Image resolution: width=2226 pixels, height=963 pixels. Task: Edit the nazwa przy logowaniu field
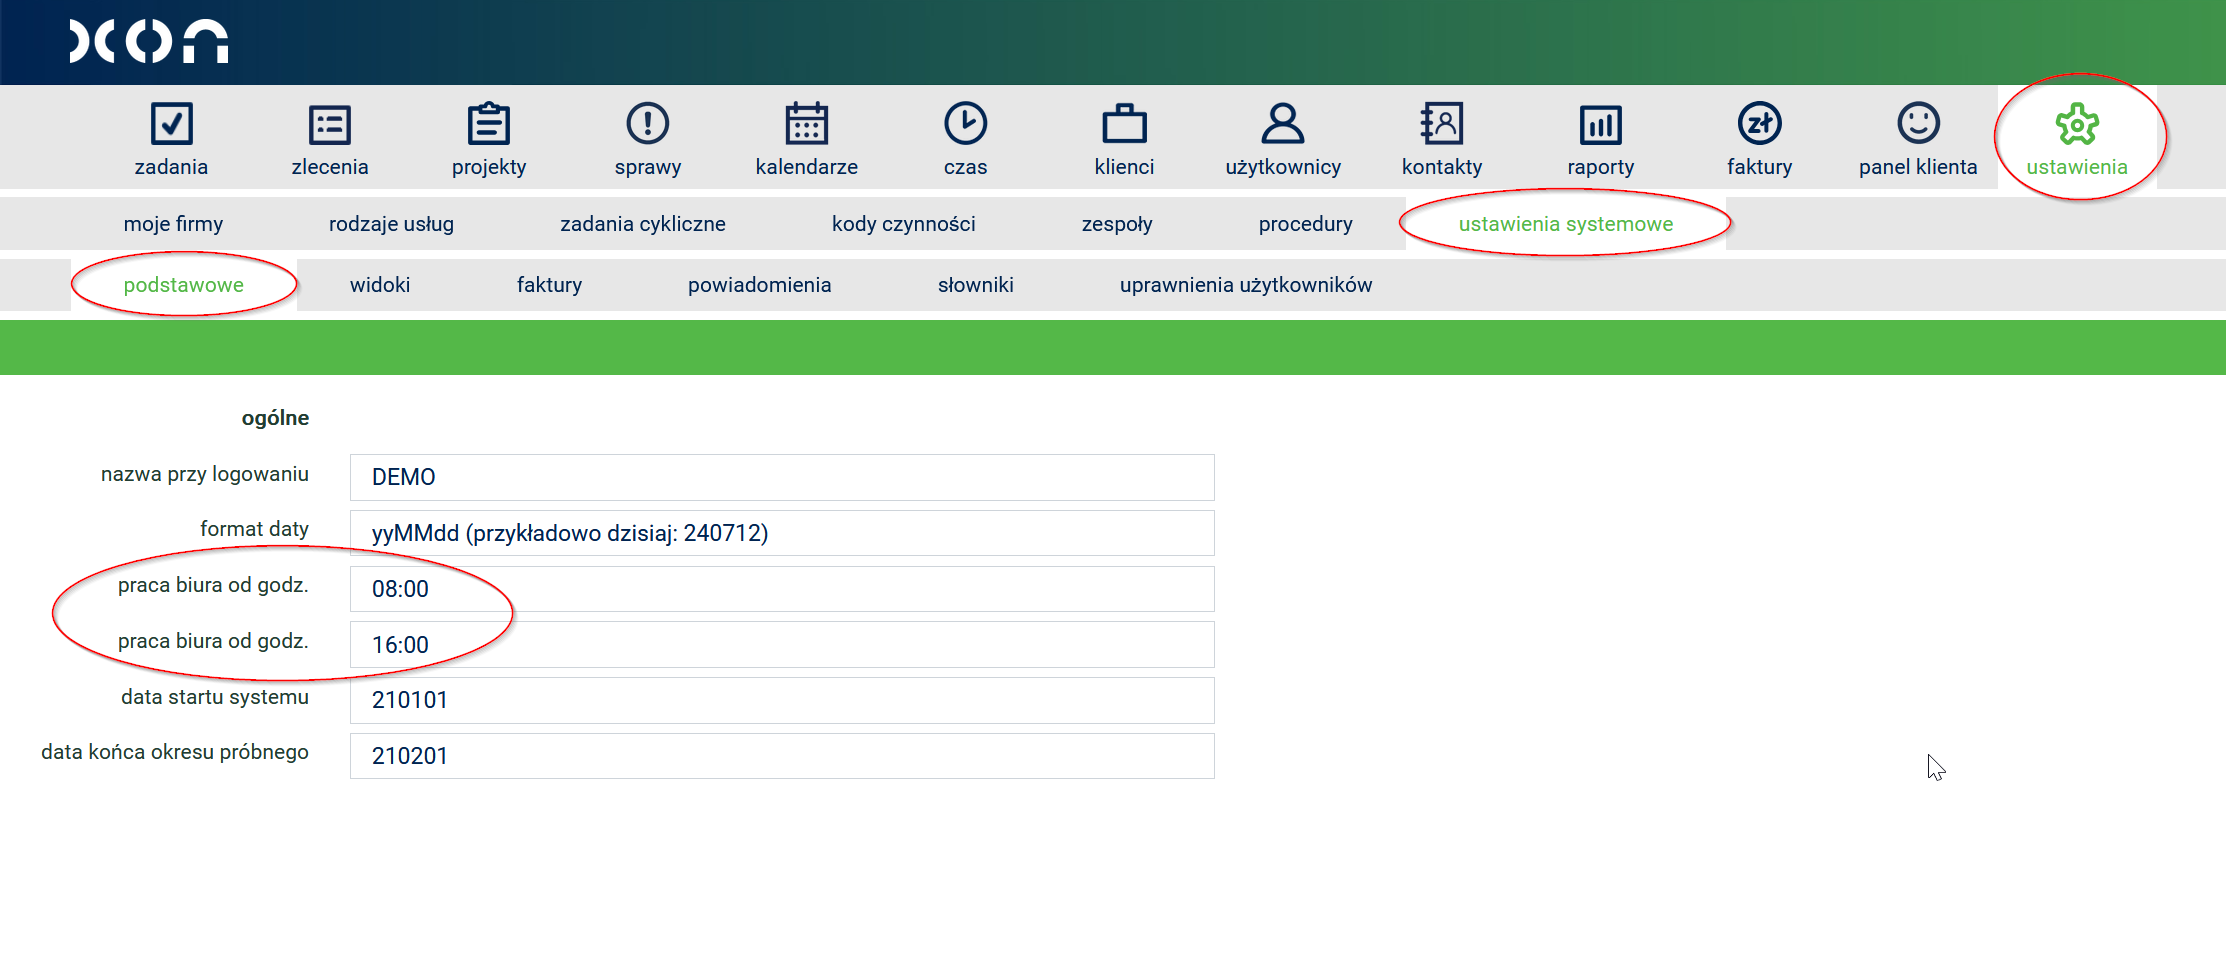[782, 477]
